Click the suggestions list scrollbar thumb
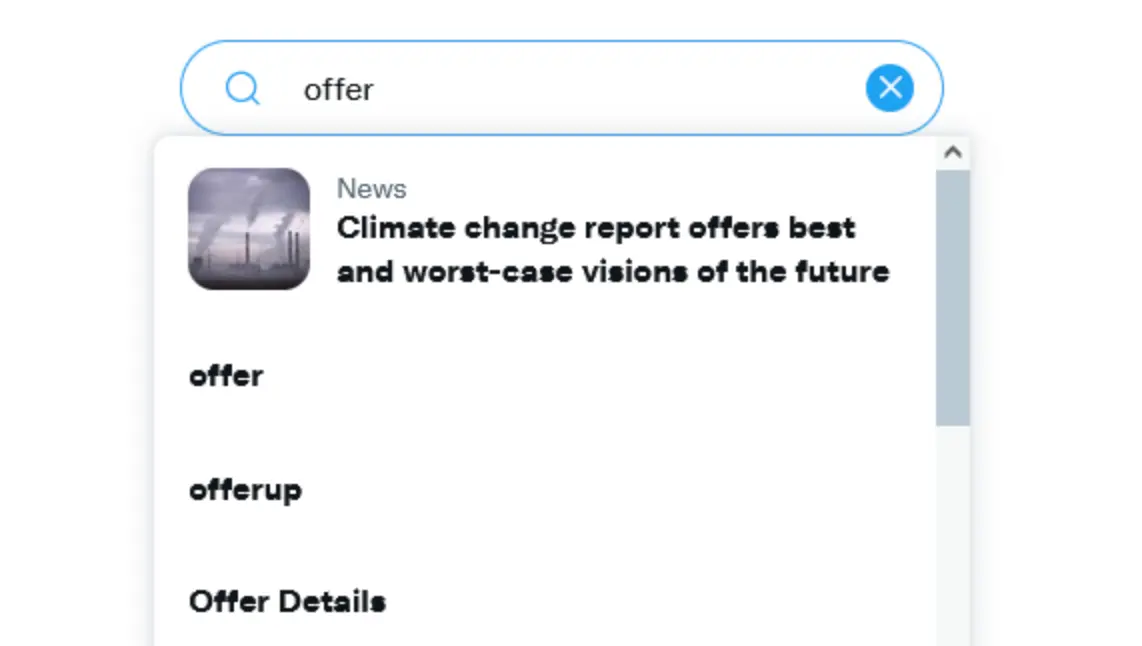Screen dimensions: 1142x646 click(953, 297)
